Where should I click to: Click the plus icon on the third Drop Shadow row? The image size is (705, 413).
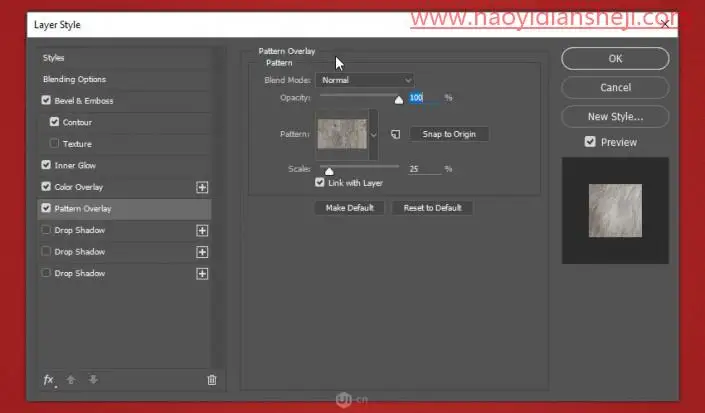[x=202, y=274]
